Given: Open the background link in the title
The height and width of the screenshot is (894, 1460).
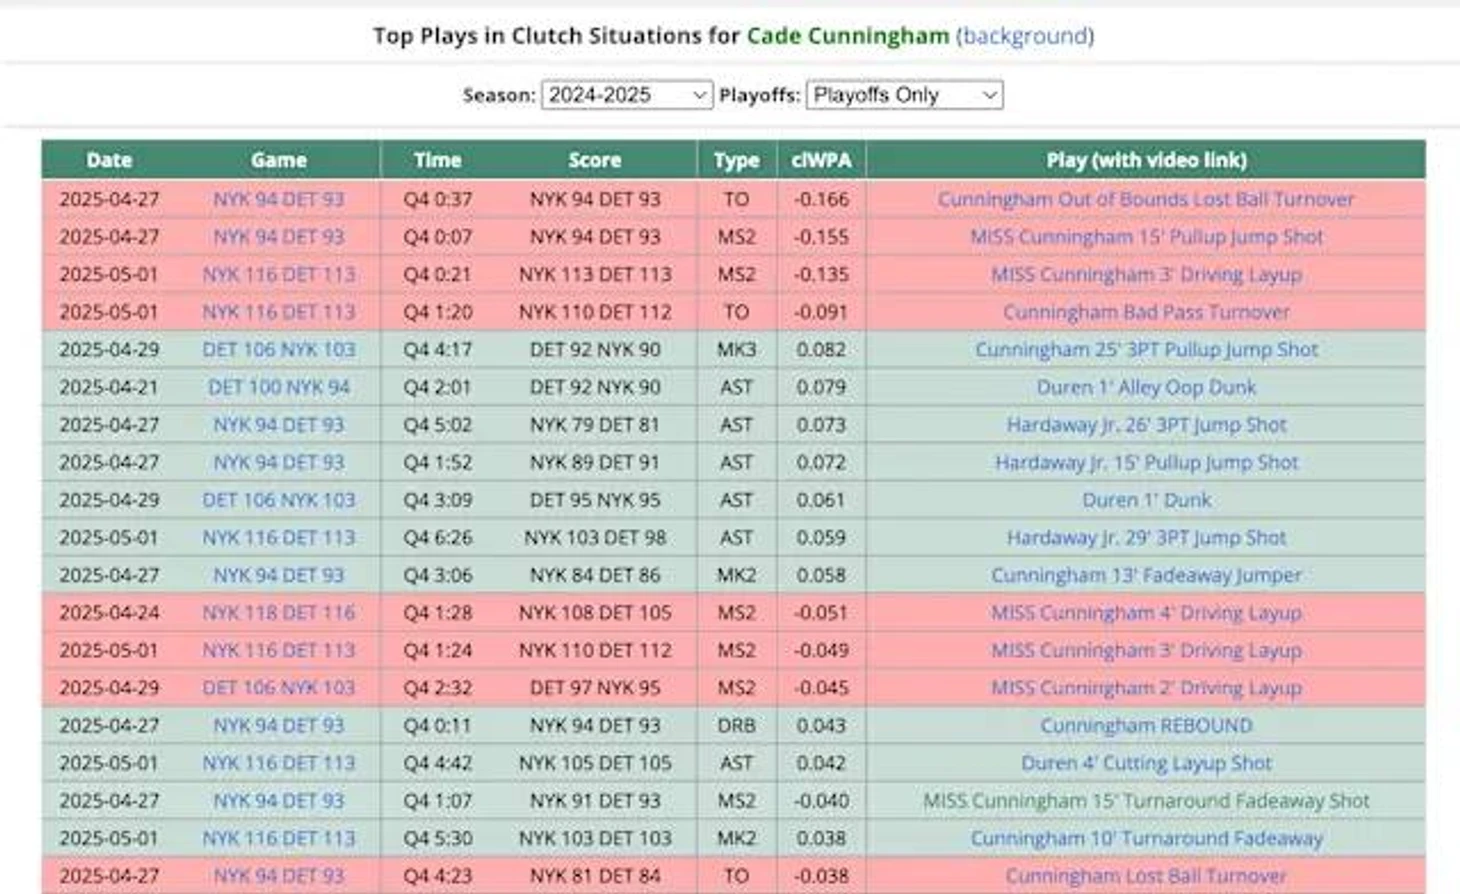Looking at the screenshot, I should (x=1025, y=36).
